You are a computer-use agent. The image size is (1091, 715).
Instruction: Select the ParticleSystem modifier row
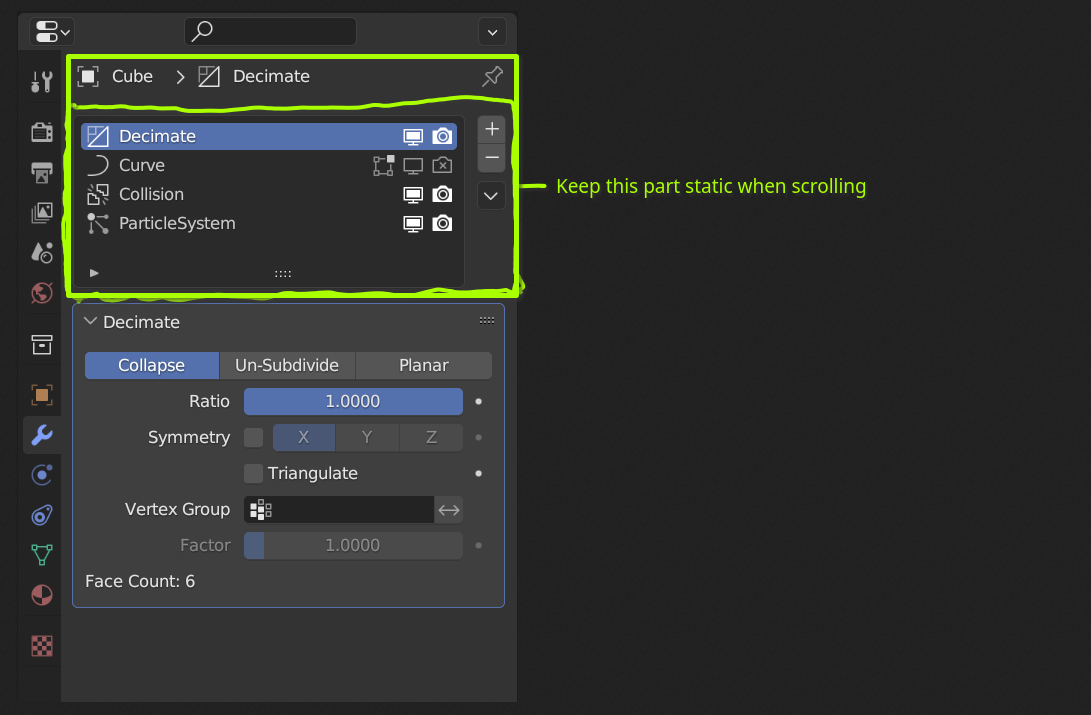tap(269, 224)
